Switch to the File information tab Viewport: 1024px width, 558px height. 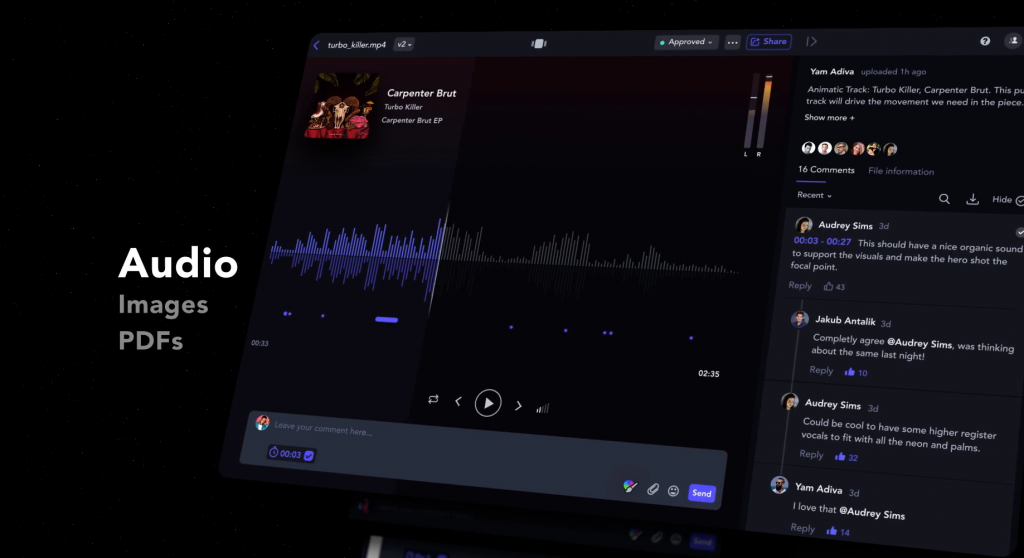coord(901,171)
